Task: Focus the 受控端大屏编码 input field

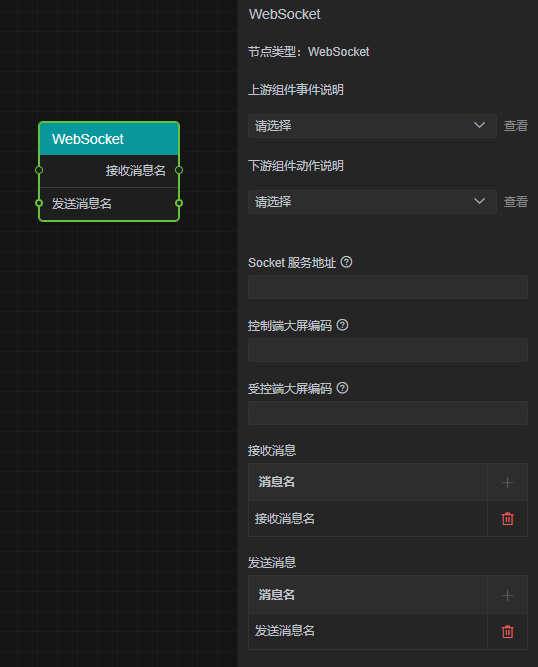Action: [x=388, y=413]
